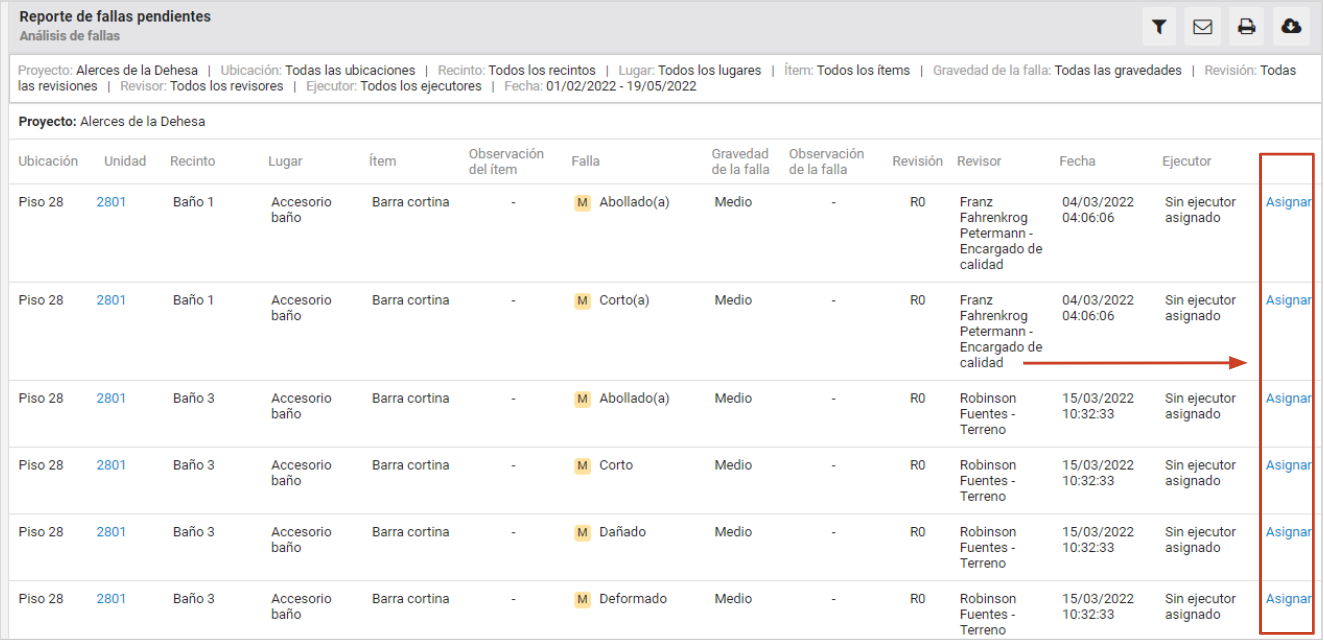The image size is (1324, 641).
Task: Sort by Fecha column header
Action: tap(1077, 161)
